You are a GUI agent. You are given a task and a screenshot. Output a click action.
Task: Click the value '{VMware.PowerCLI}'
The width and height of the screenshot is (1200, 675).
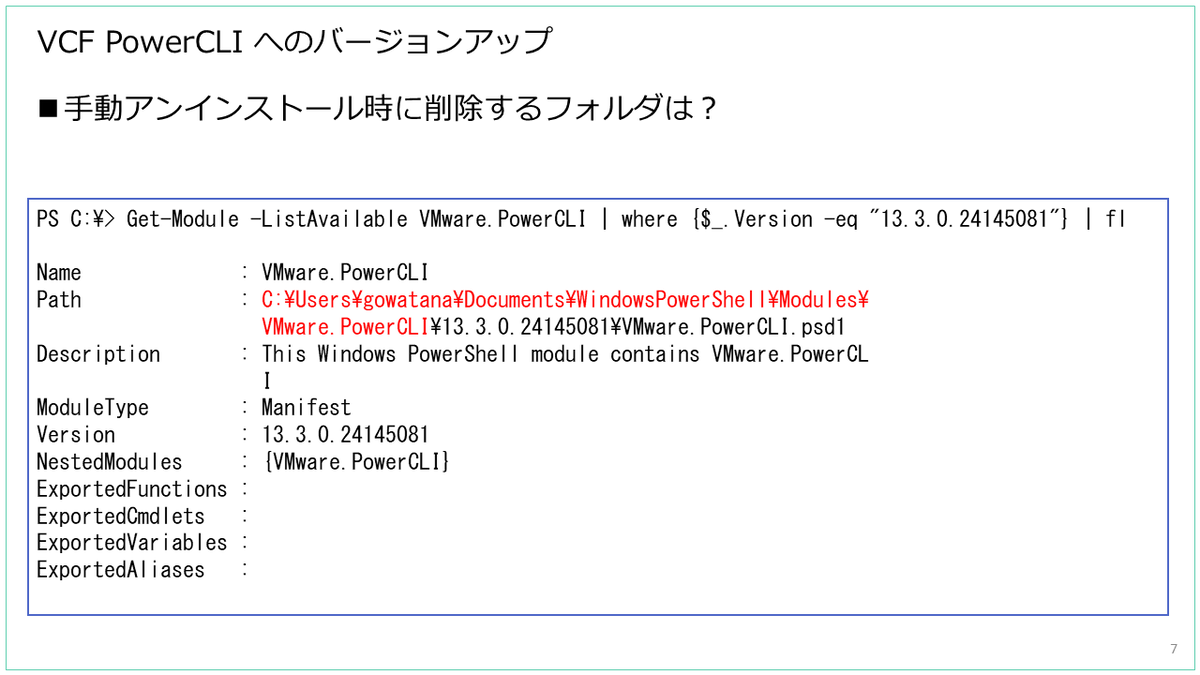pyautogui.click(x=356, y=461)
